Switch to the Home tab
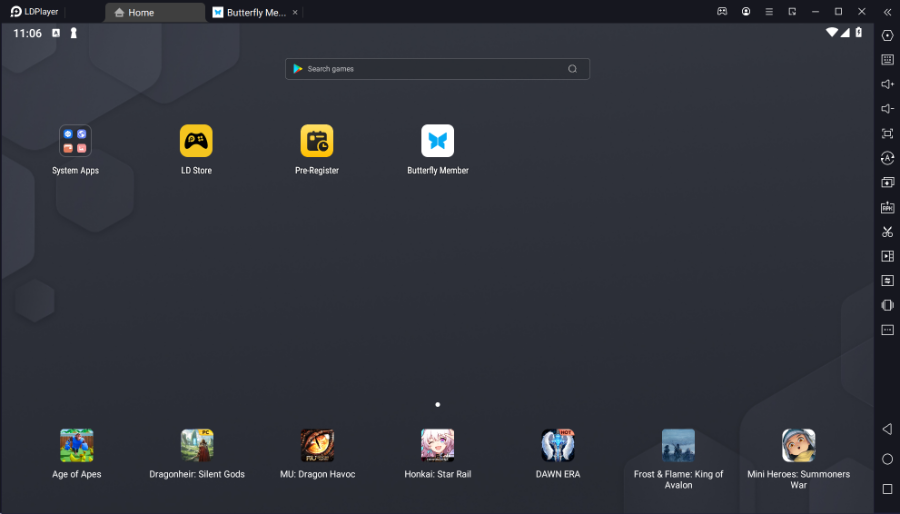Viewport: 900px width, 514px height. point(155,13)
